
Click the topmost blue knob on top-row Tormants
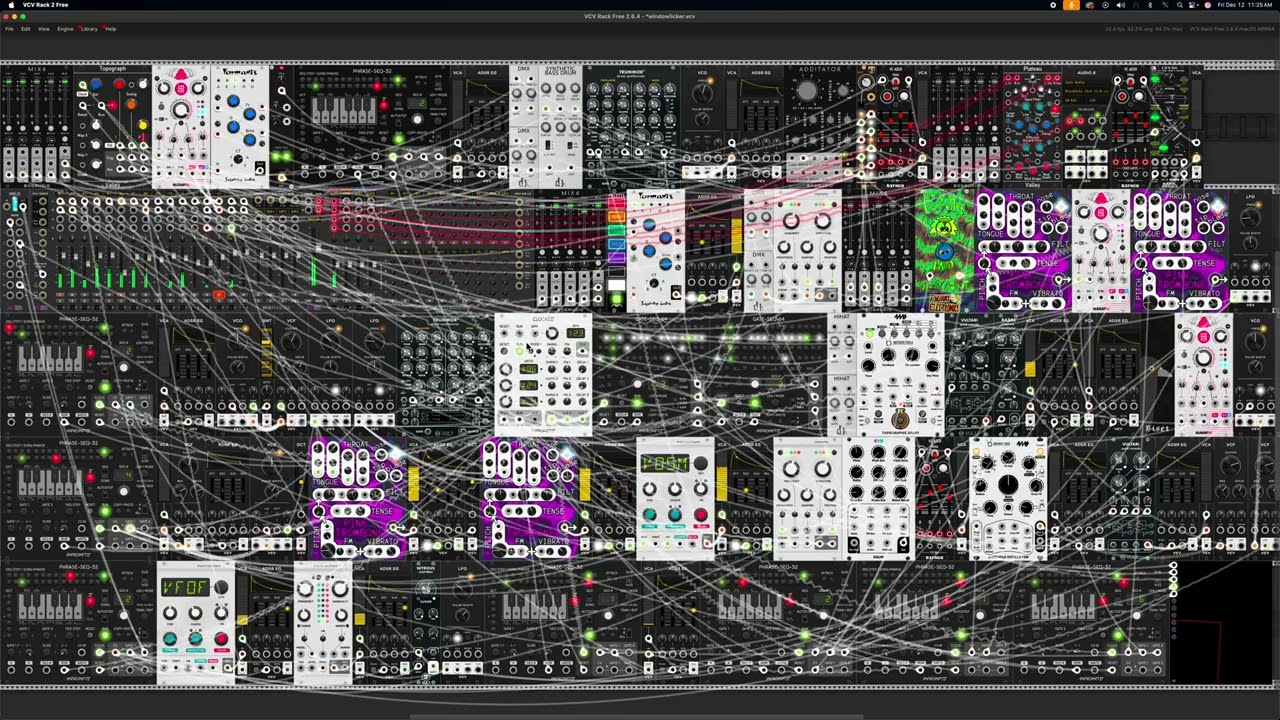click(x=234, y=101)
